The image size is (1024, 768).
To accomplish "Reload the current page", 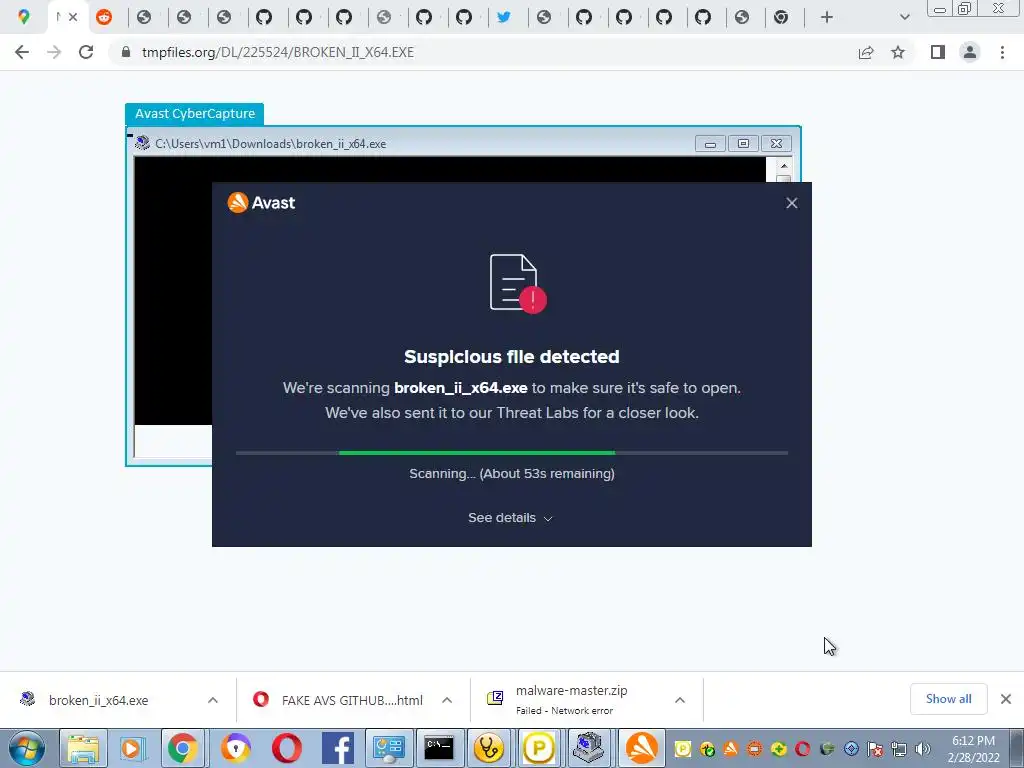I will coord(86,52).
